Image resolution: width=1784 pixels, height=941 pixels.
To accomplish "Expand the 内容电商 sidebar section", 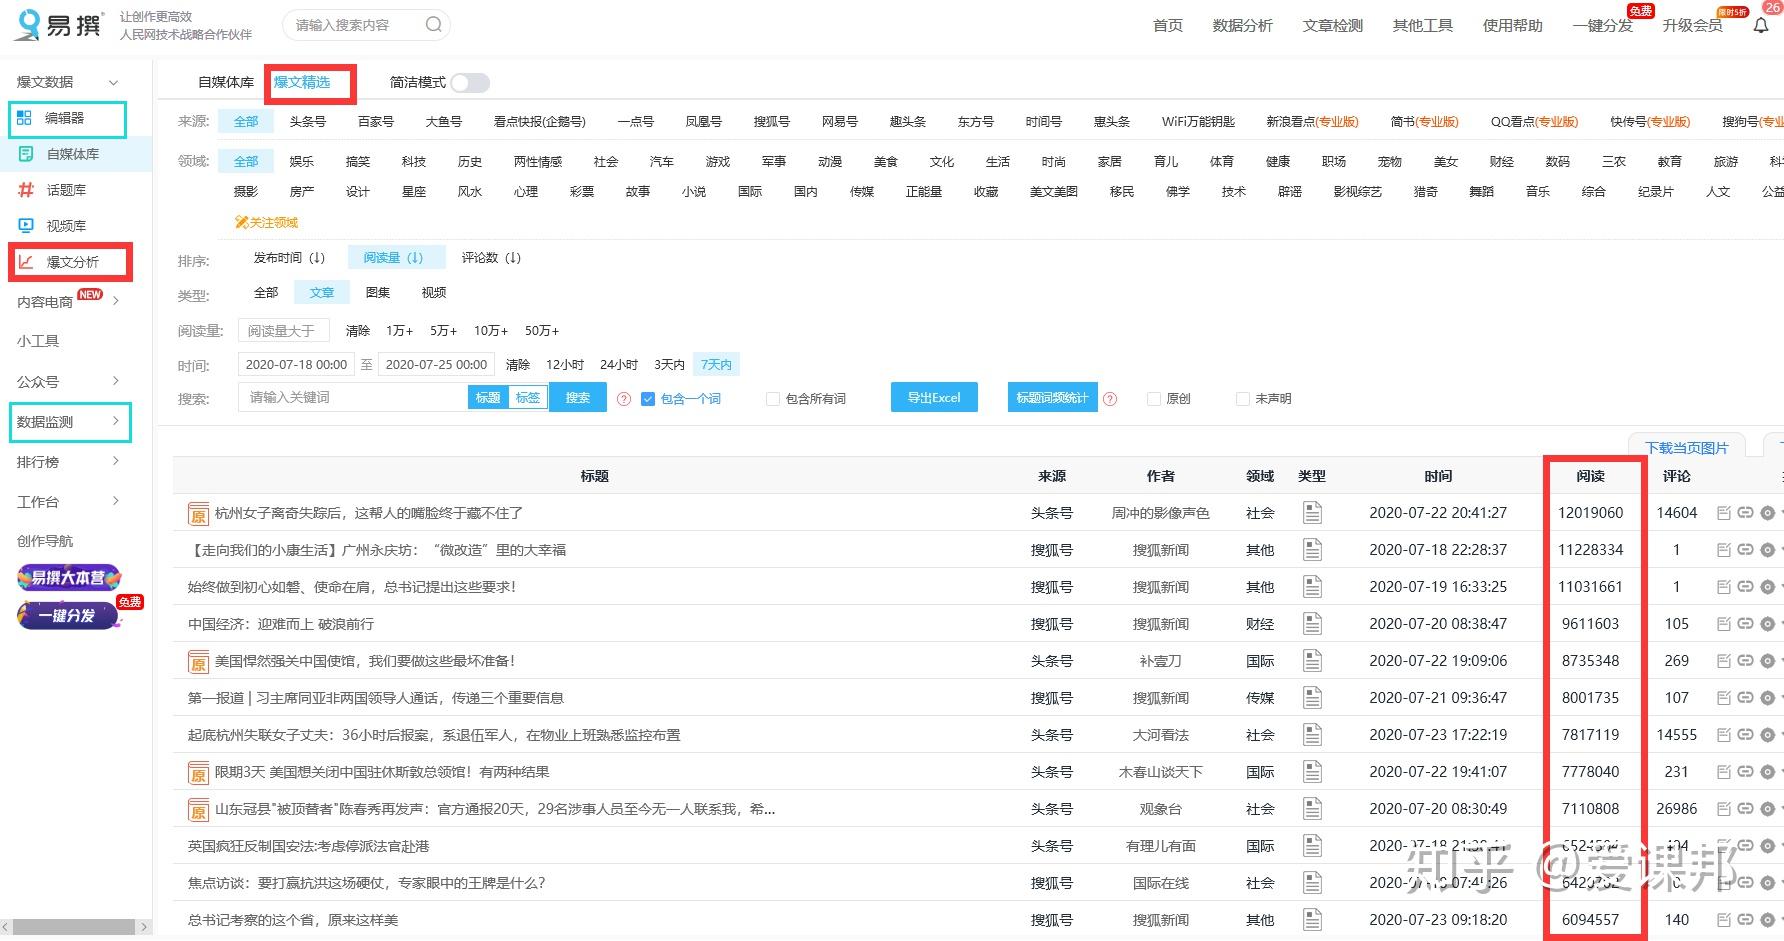I will pos(116,301).
